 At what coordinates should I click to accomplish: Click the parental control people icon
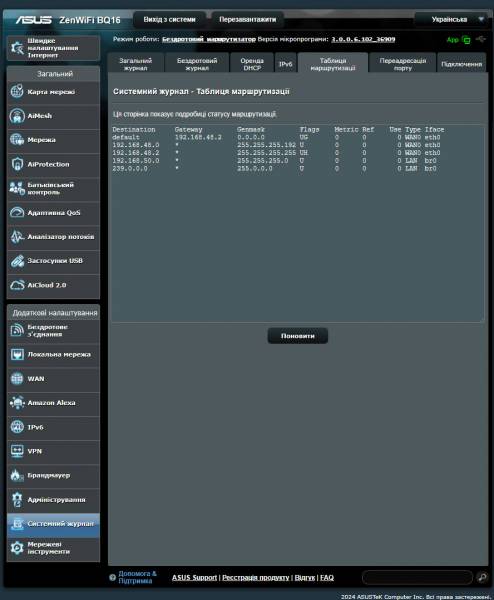tap(17, 188)
